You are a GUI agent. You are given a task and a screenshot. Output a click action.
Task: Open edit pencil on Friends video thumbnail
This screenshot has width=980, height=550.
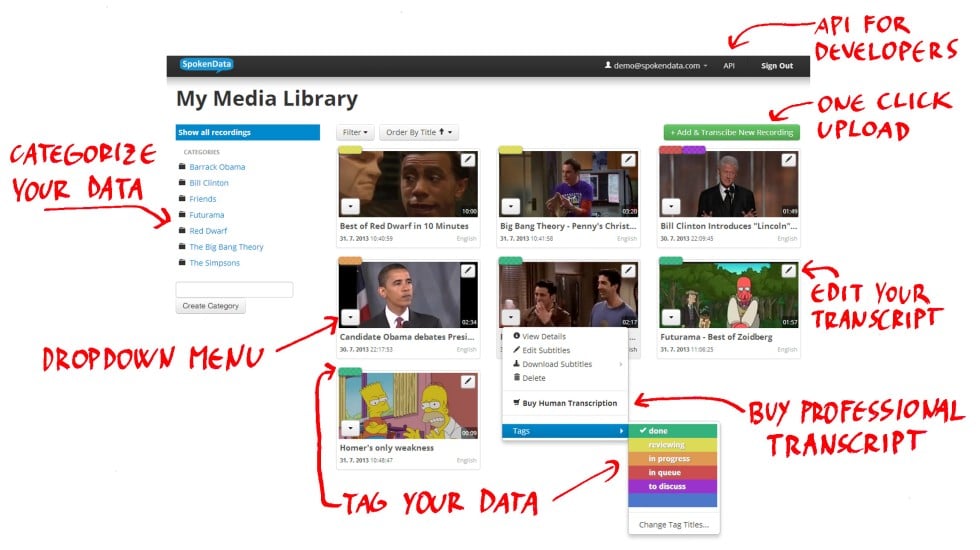click(628, 271)
